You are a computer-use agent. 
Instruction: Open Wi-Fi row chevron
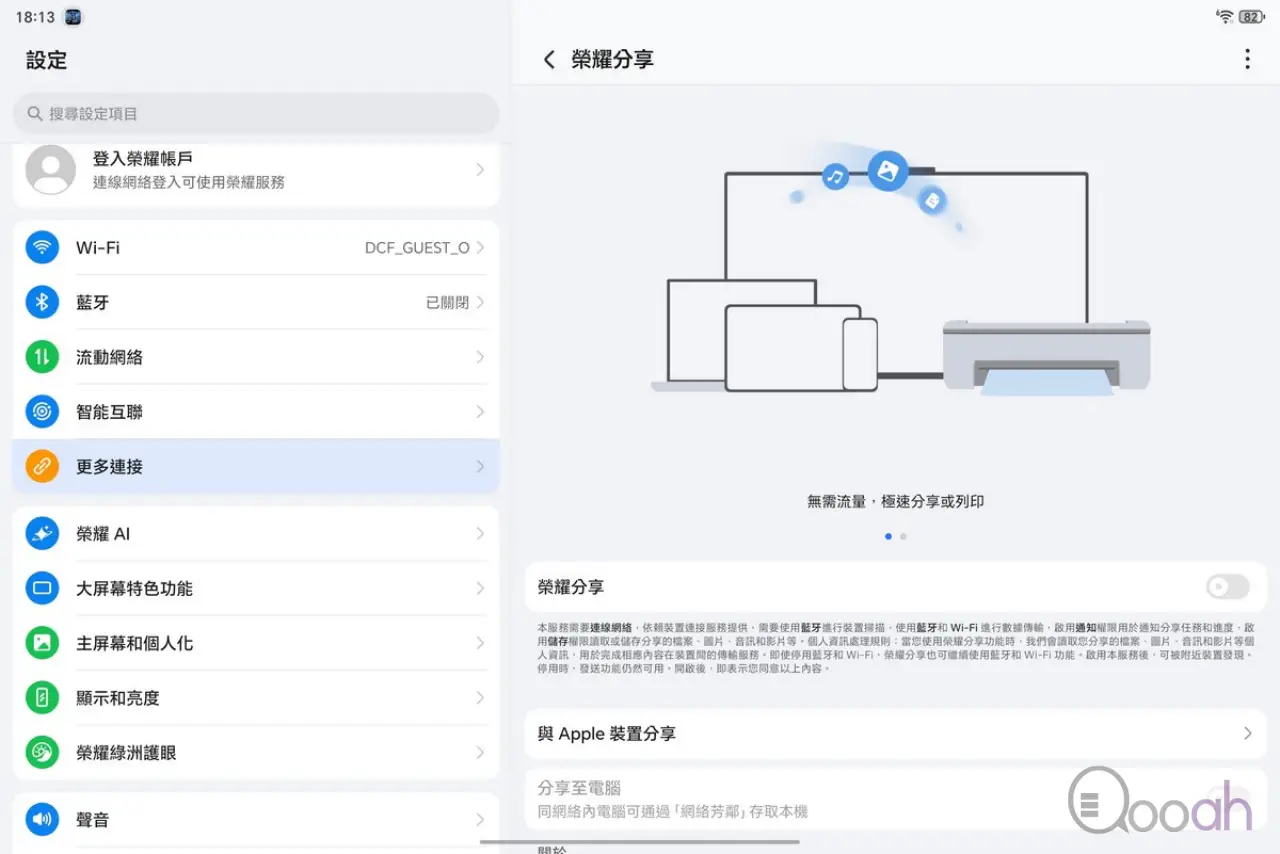point(480,247)
